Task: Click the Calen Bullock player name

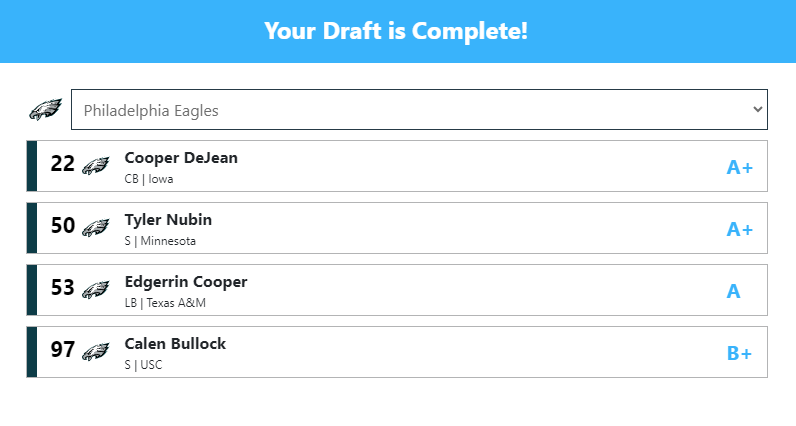Action: (175, 344)
